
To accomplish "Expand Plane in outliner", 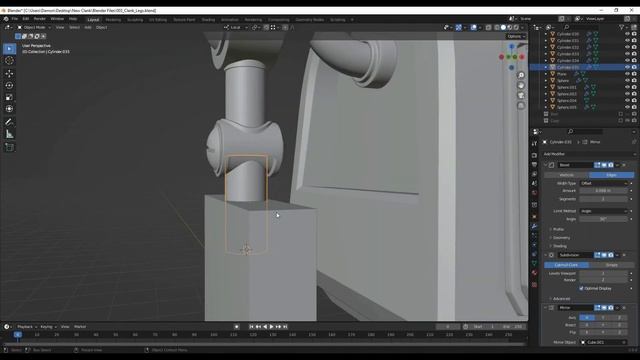I will pyautogui.click(x=546, y=74).
